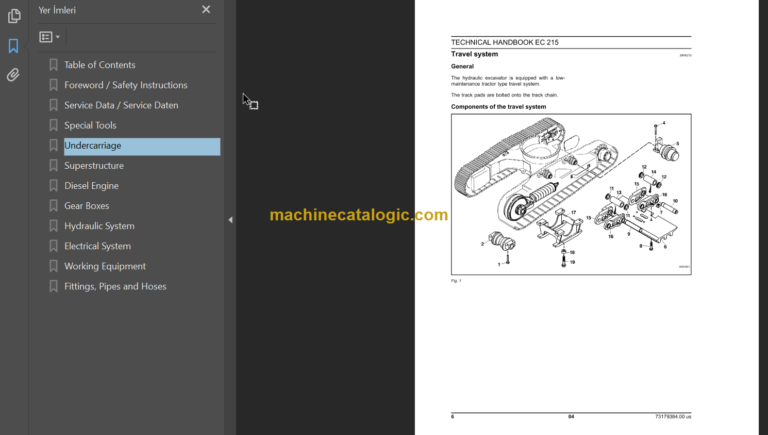Screen dimensions: 768x435
Task: Click 'TECHNICAL HANDBOOK EC 215' page header
Action: [504, 42]
